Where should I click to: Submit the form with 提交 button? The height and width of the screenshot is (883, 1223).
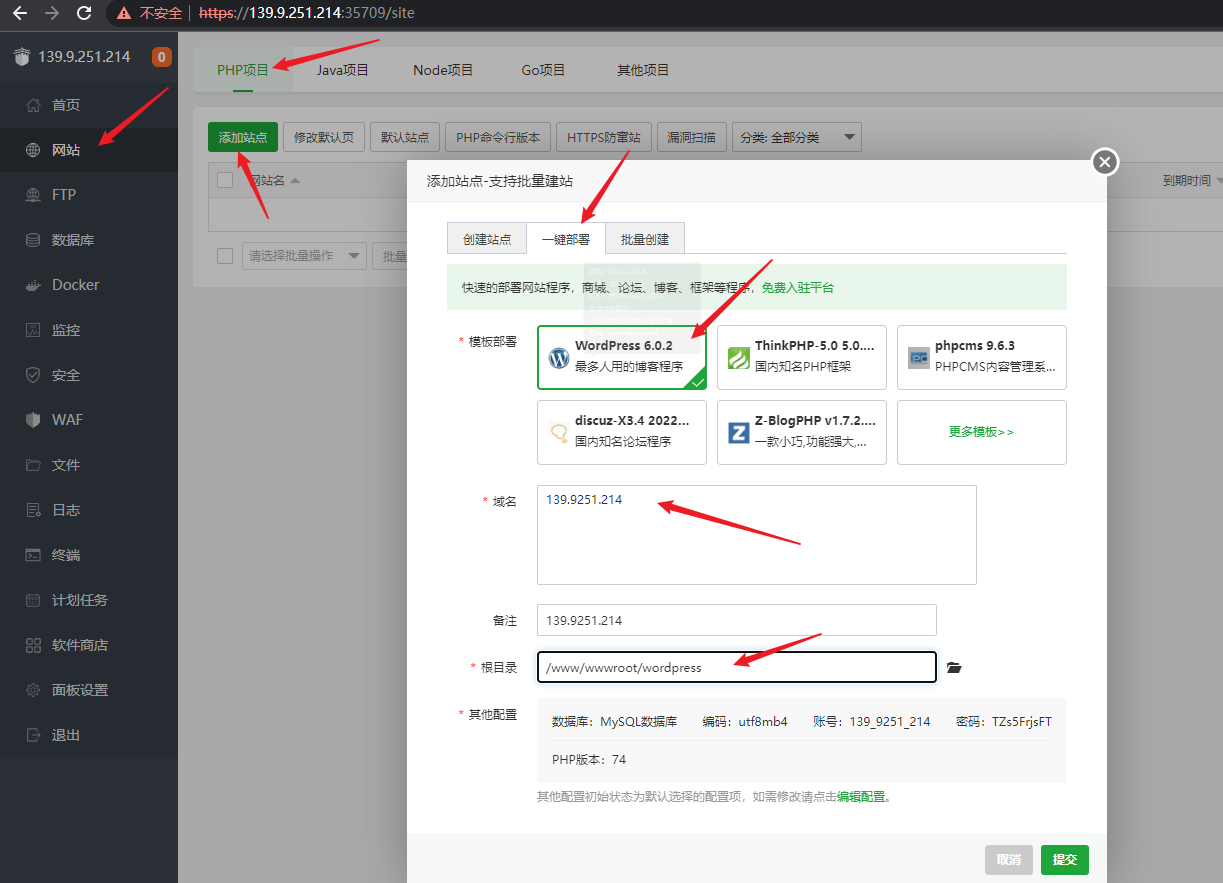click(1065, 860)
